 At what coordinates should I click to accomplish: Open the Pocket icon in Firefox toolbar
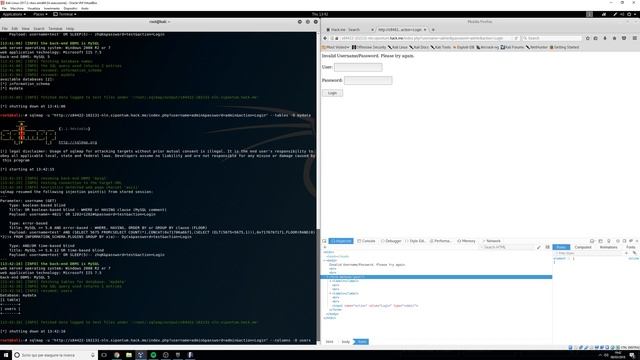(624, 38)
